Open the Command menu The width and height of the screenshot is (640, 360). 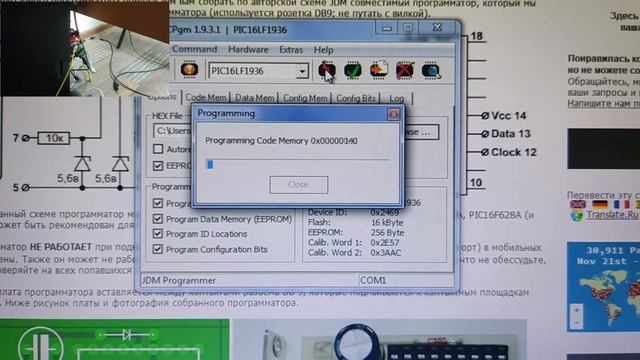point(194,49)
